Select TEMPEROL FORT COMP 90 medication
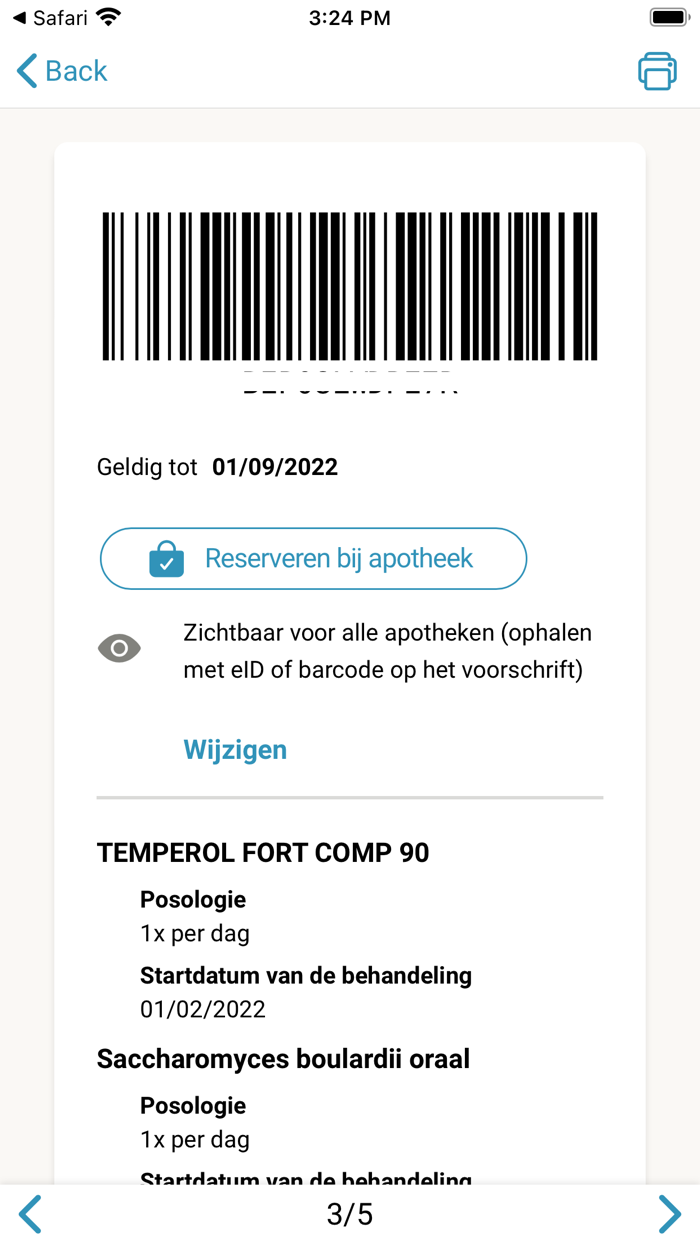 (263, 852)
